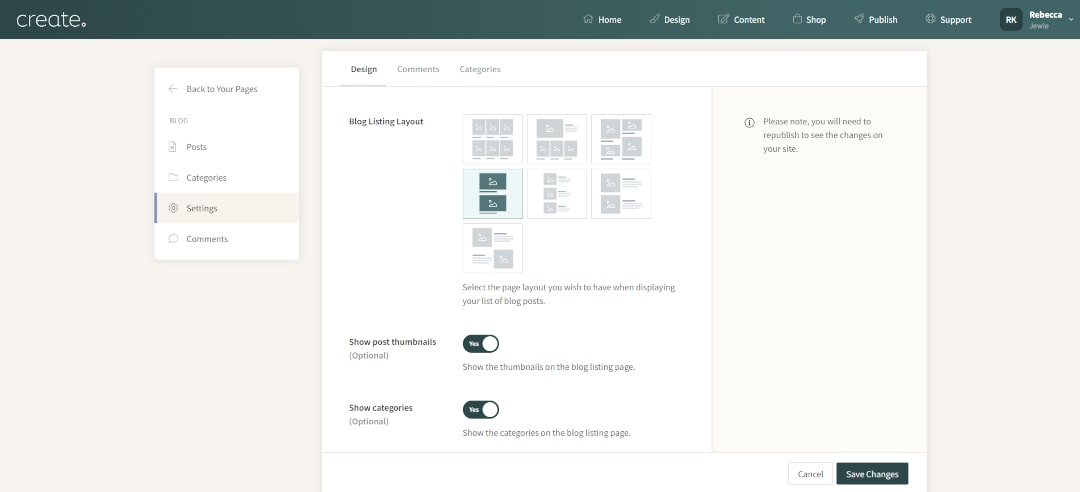Switch to the Categories tab
The width and height of the screenshot is (1080, 492).
pos(480,69)
